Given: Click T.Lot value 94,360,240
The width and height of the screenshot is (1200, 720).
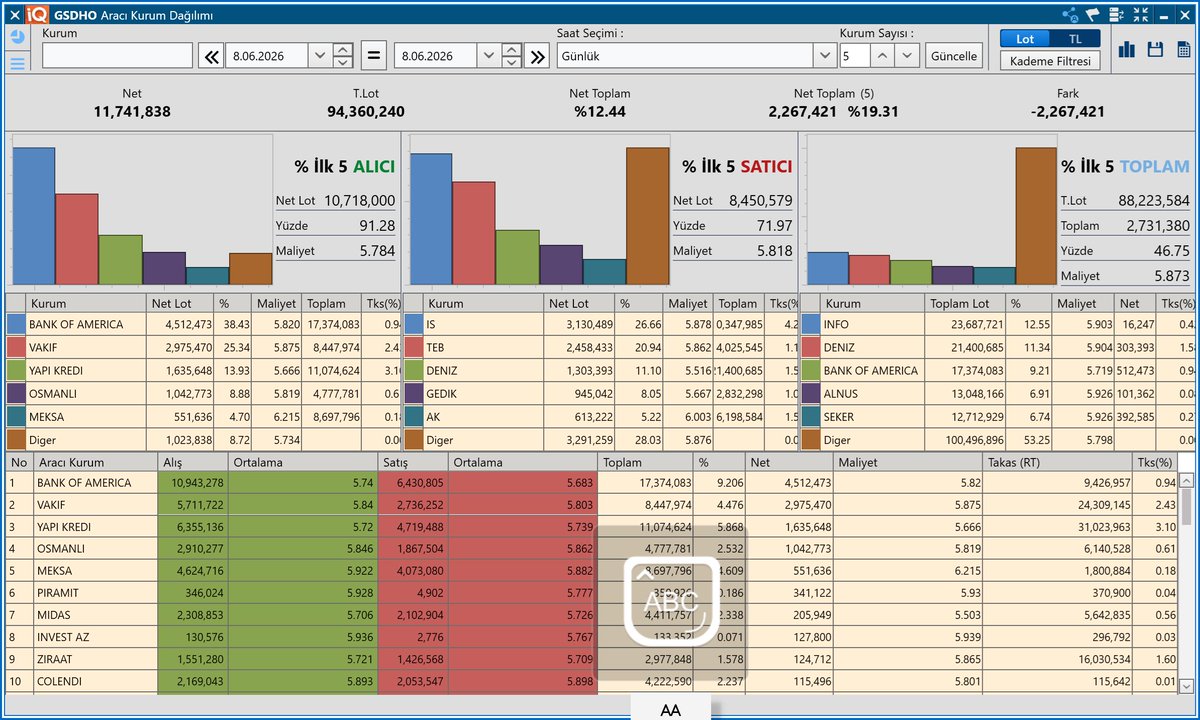Looking at the screenshot, I should point(366,112).
